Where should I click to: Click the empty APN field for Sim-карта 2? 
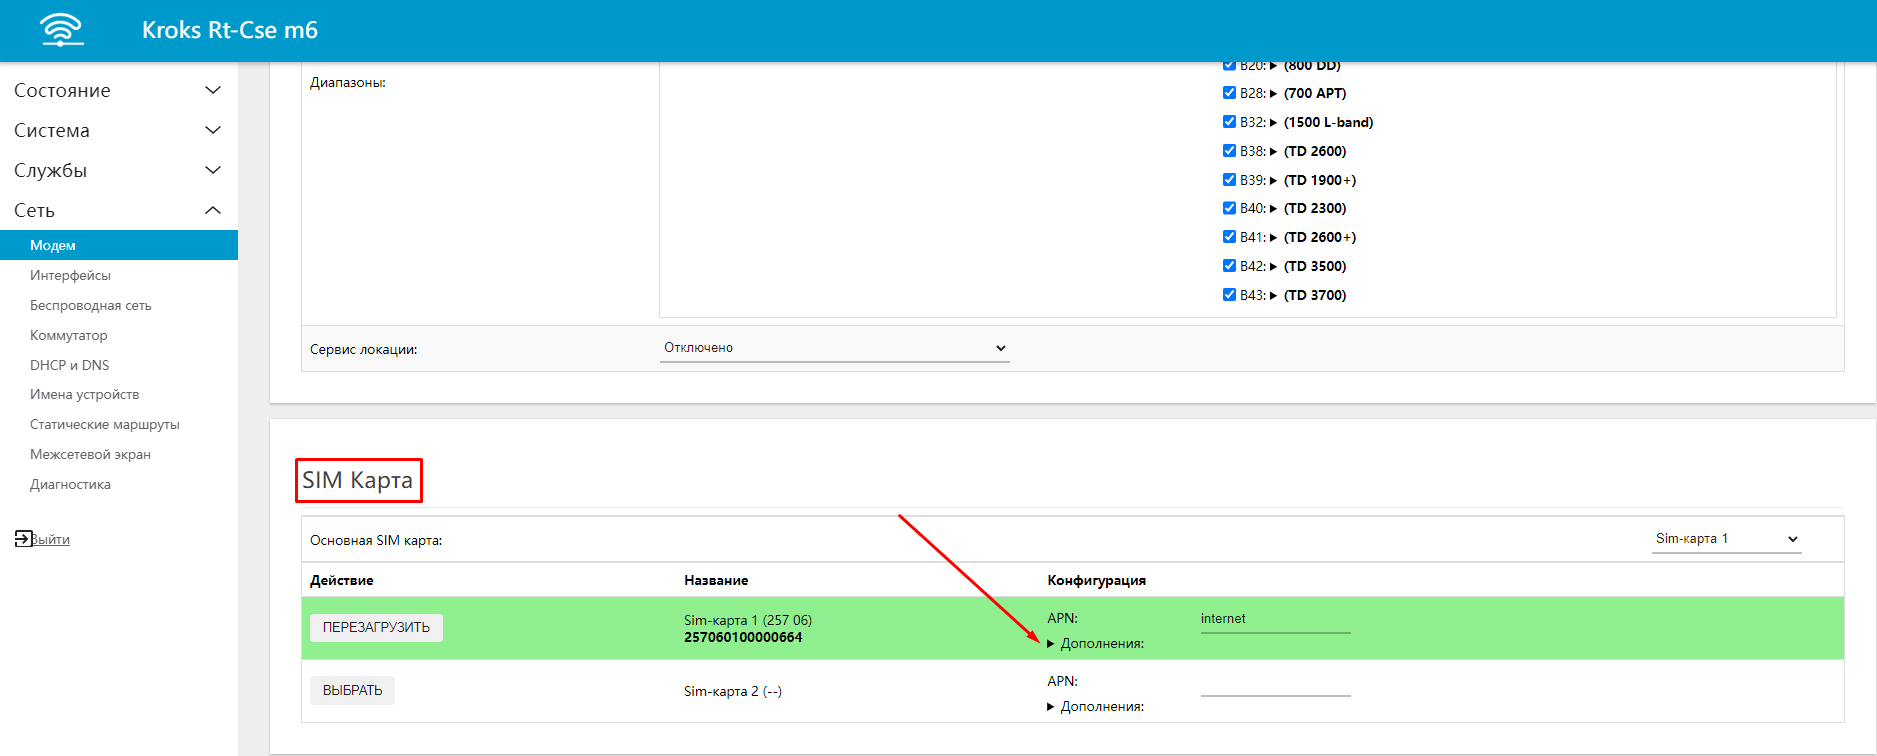coord(1276,684)
